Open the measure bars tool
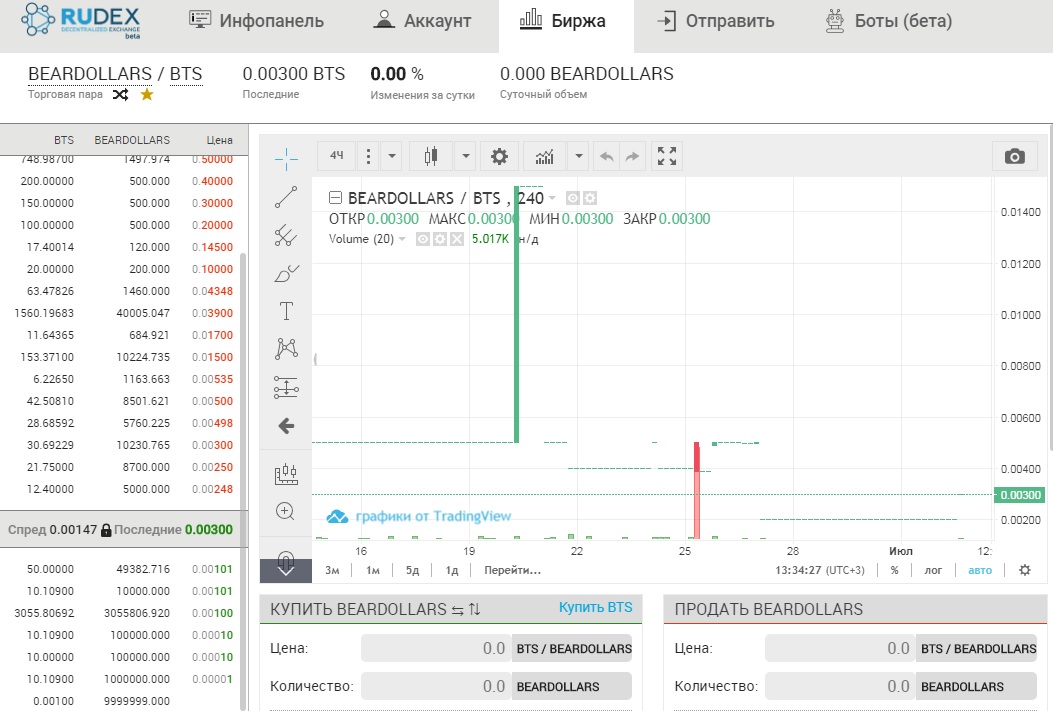Viewport: 1053px width, 711px height. 286,474
